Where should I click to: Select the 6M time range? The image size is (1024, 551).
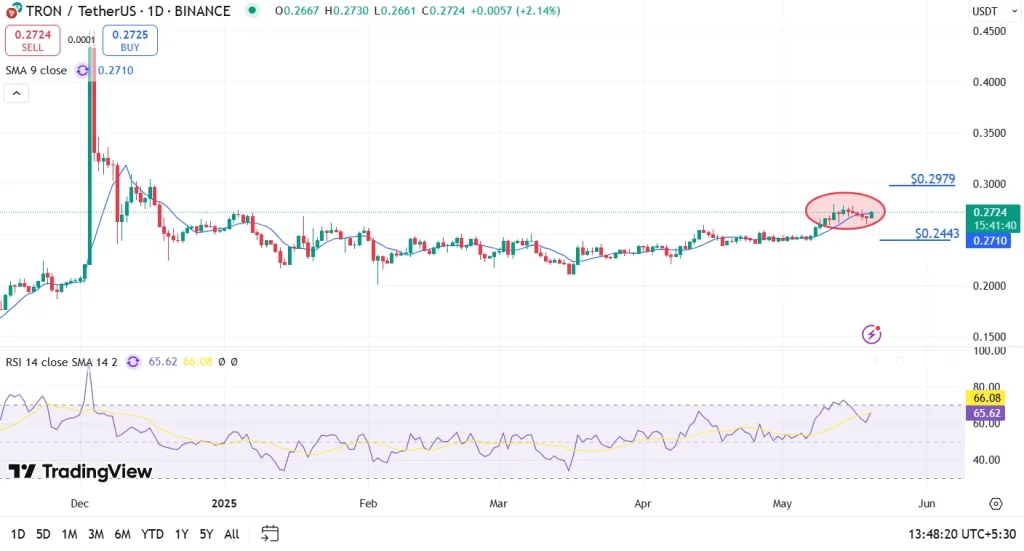[122, 534]
